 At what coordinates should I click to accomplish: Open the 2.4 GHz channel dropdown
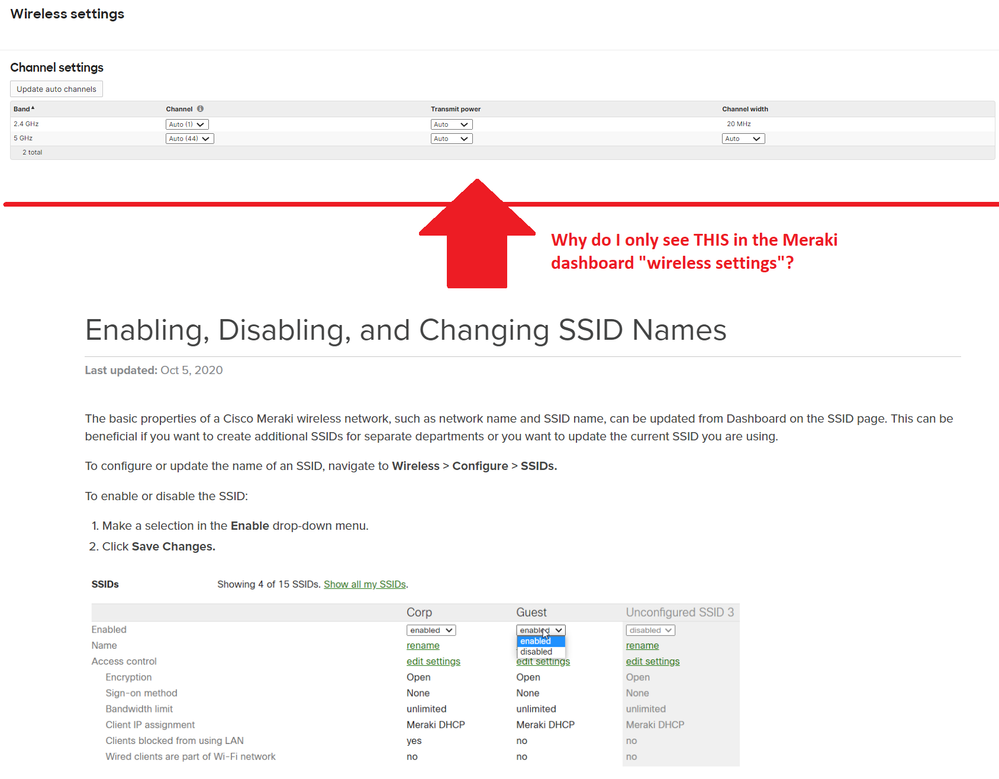click(189, 124)
